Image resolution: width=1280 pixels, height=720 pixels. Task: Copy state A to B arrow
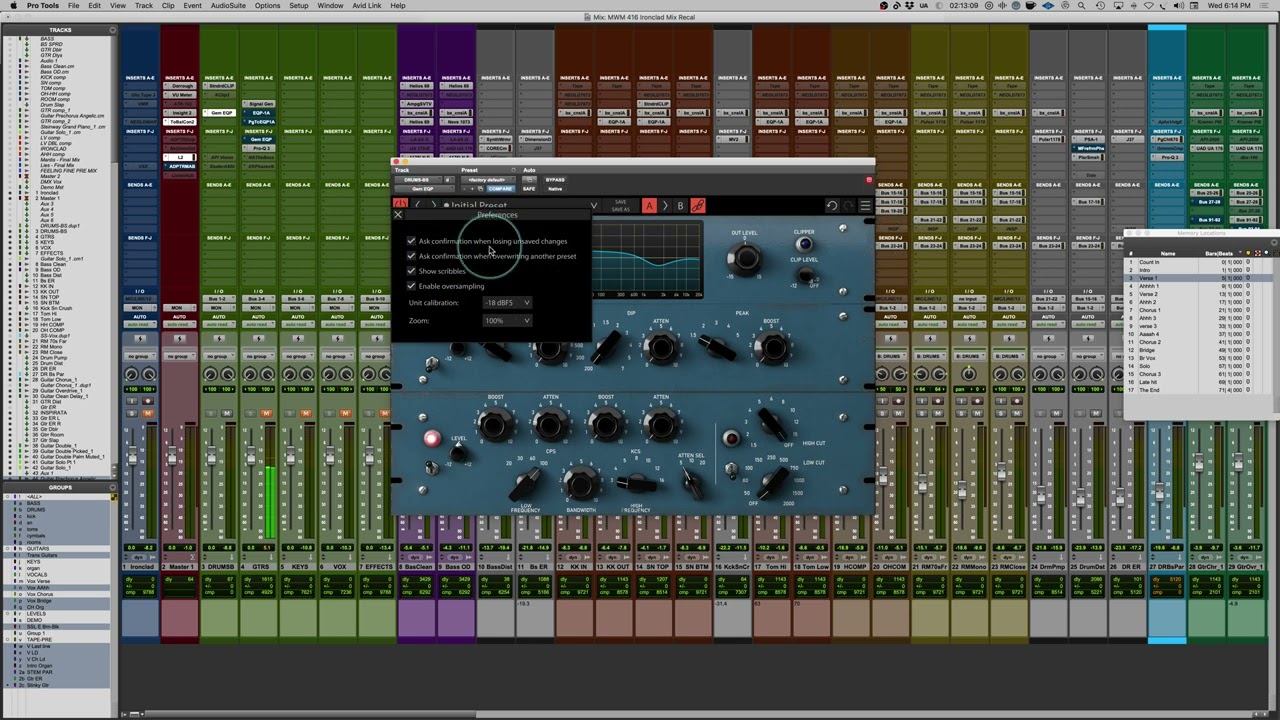(665, 206)
